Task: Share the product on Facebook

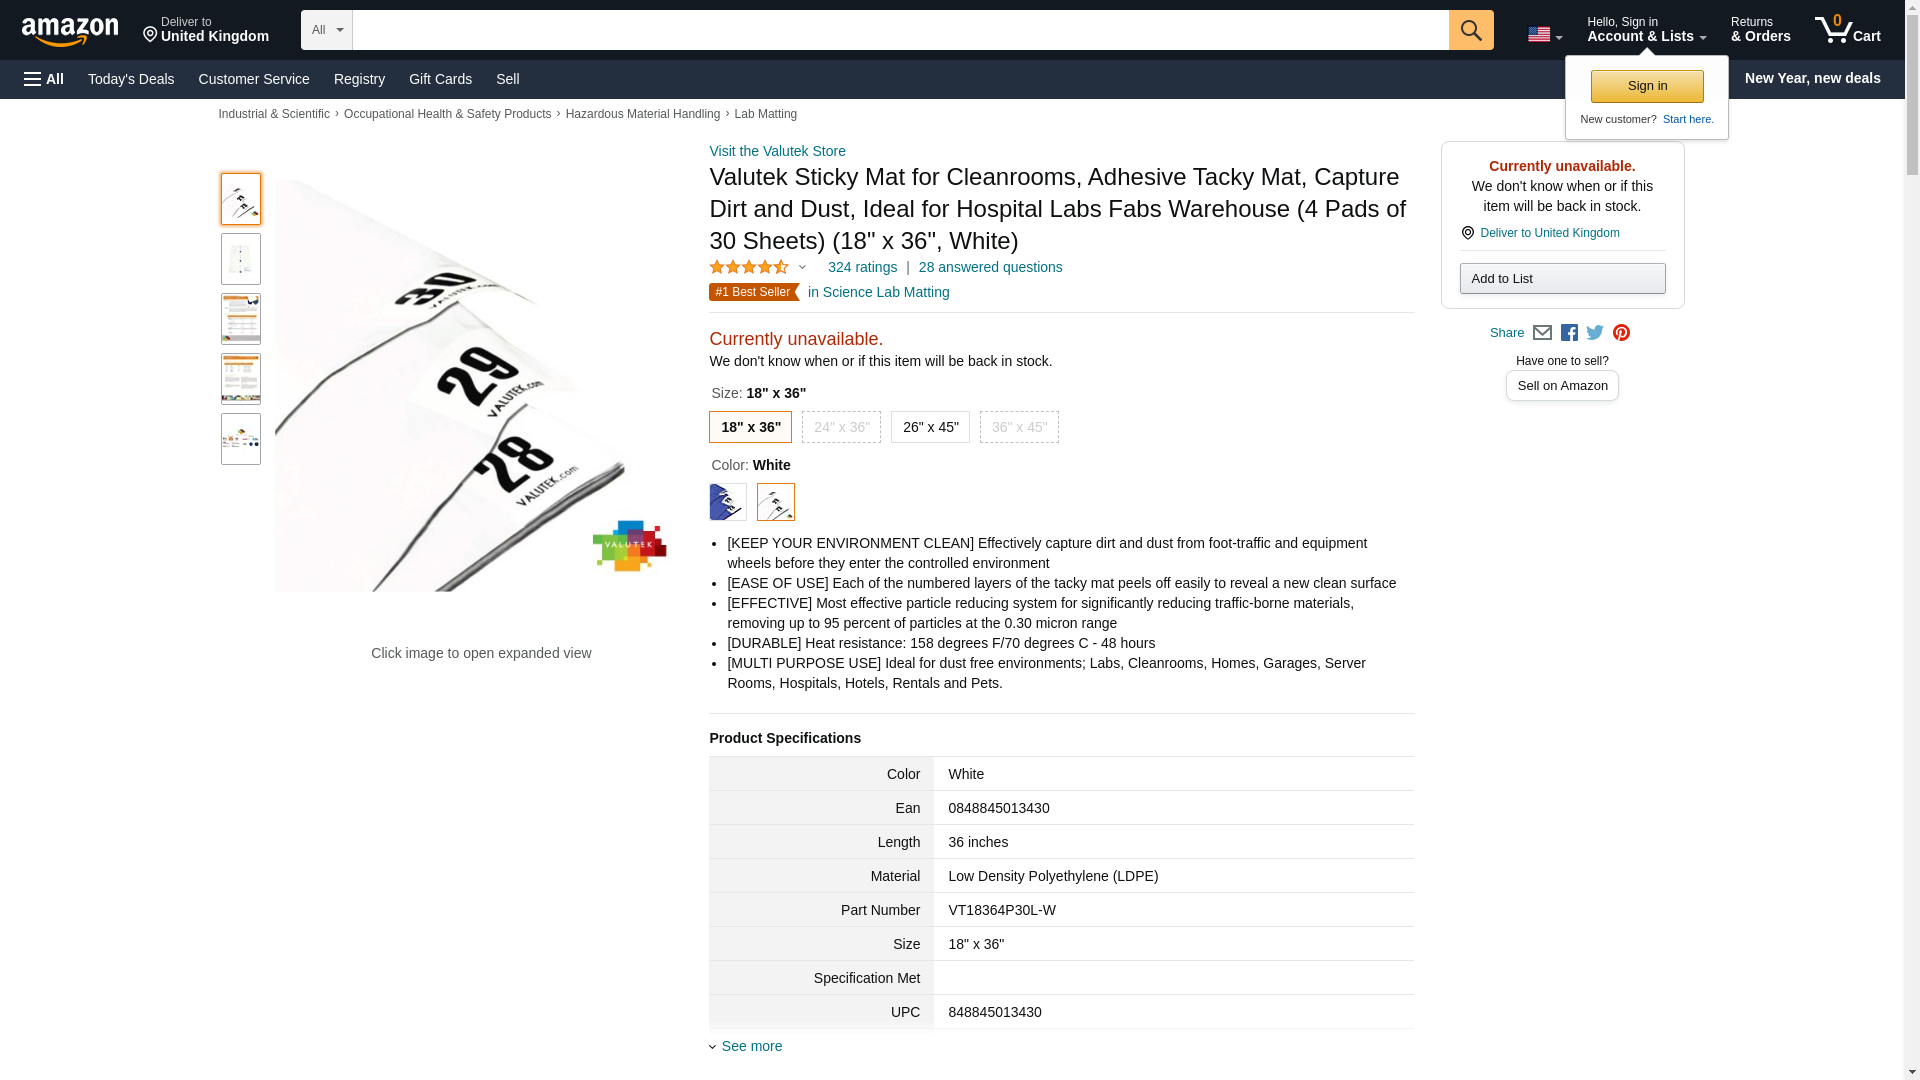Action: (x=1569, y=333)
